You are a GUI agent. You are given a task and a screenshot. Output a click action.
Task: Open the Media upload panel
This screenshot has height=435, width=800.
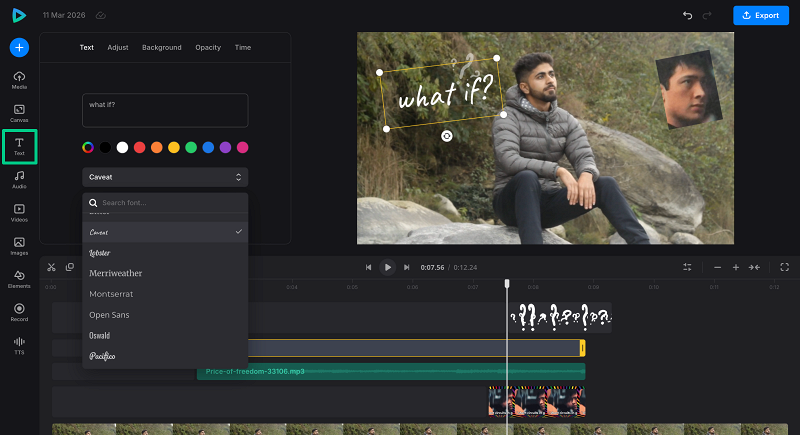pos(19,80)
